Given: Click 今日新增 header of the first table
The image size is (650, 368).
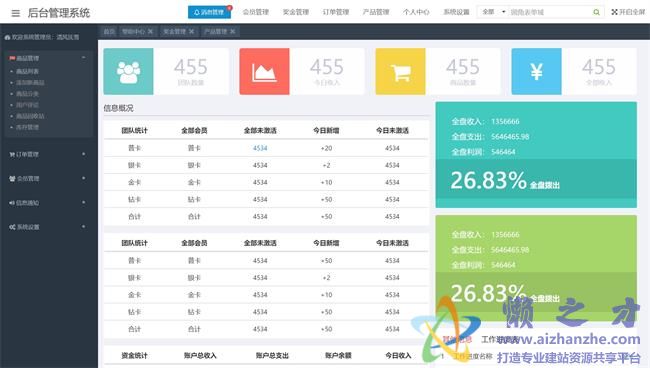Looking at the screenshot, I should [326, 131].
